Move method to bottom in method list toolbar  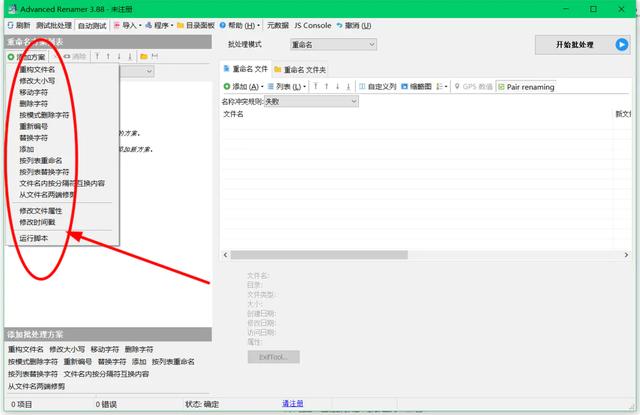click(130, 56)
